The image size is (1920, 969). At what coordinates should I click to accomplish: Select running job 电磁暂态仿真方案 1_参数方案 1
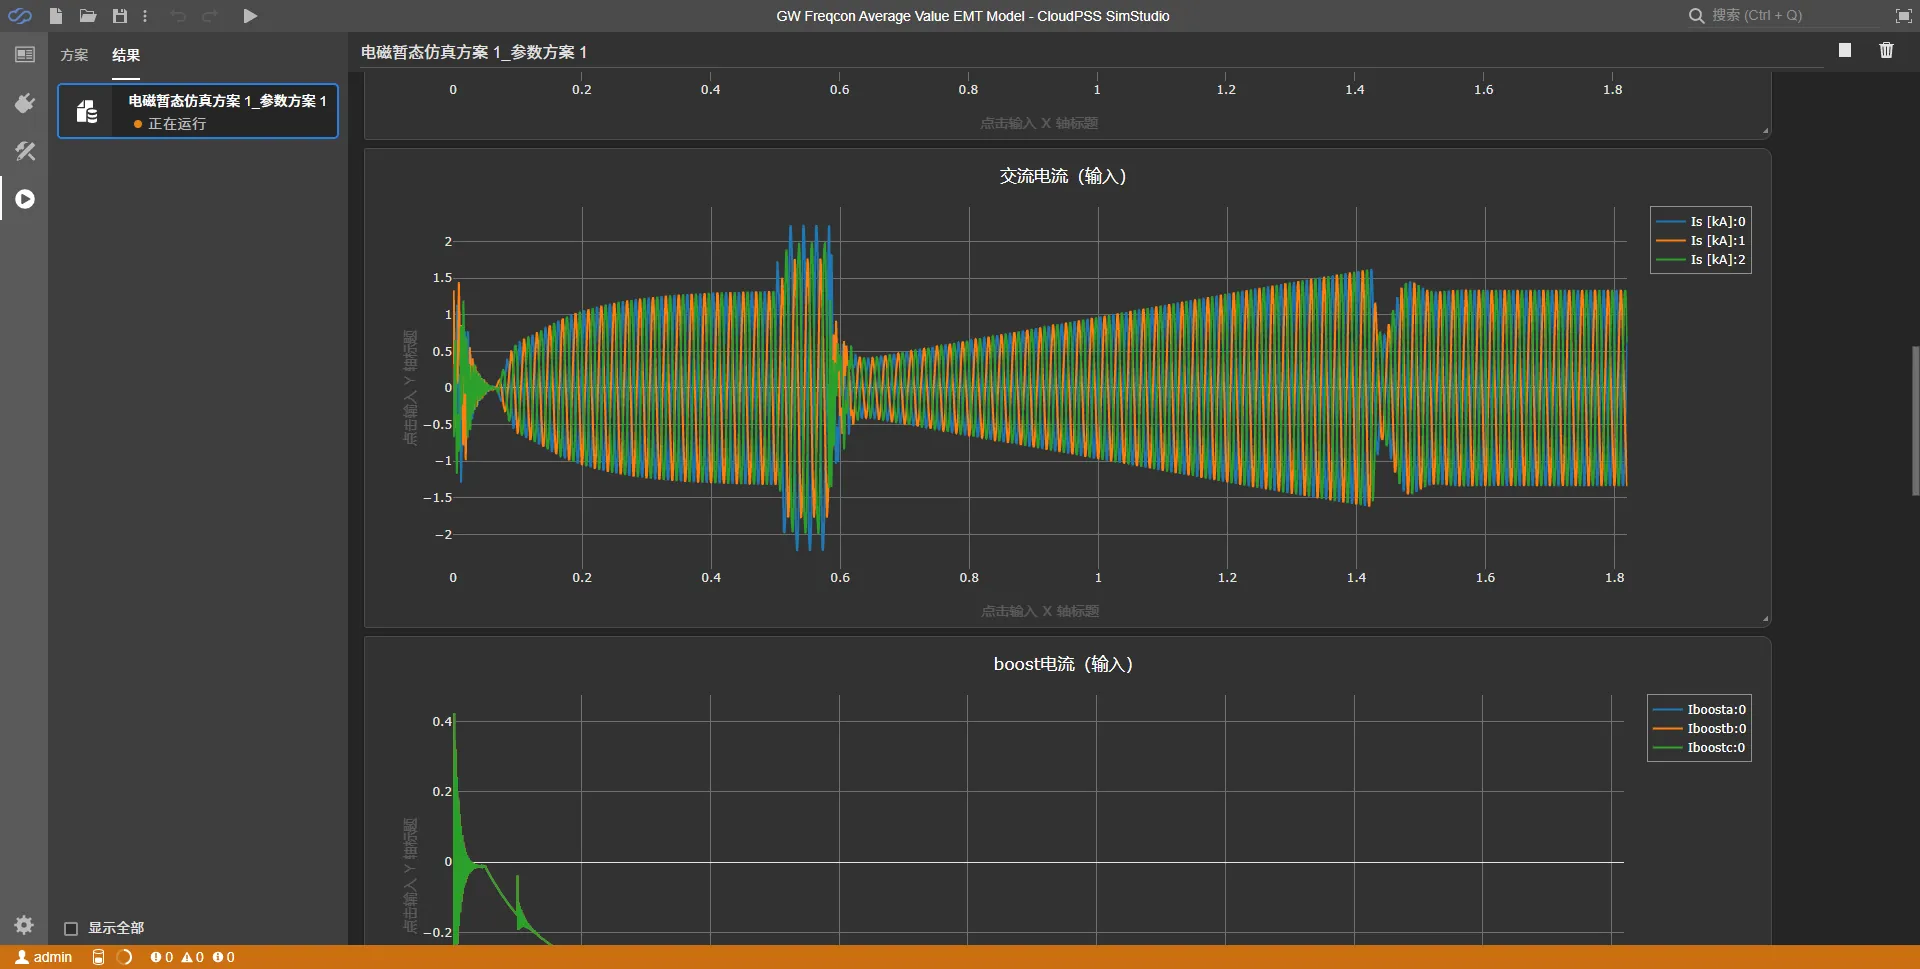pos(198,111)
